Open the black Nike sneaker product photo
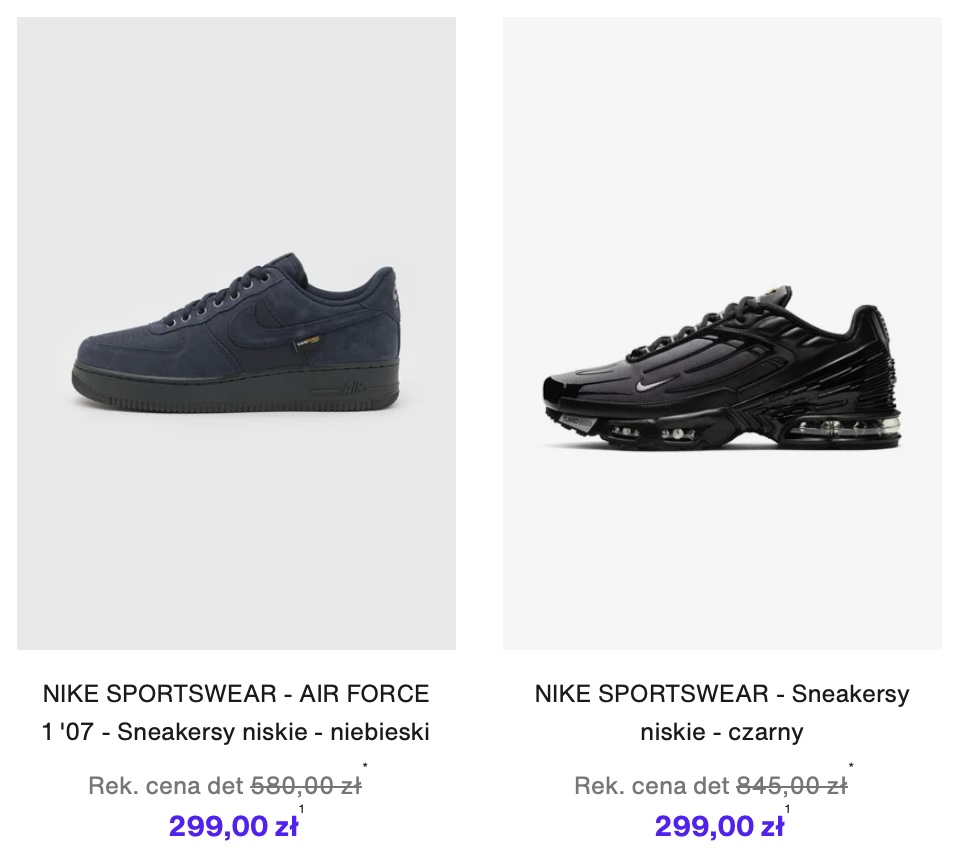Viewport: 960px width, 864px height. pos(722,333)
